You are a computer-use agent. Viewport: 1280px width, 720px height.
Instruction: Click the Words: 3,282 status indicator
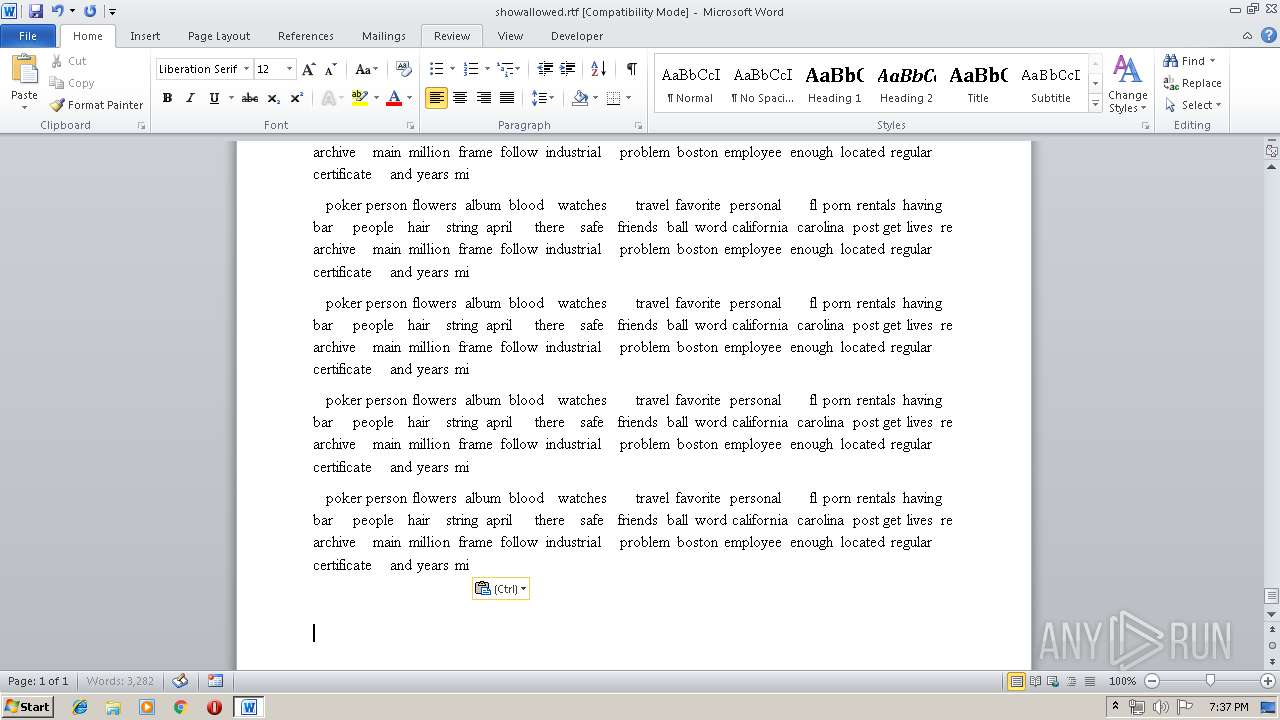click(120, 681)
